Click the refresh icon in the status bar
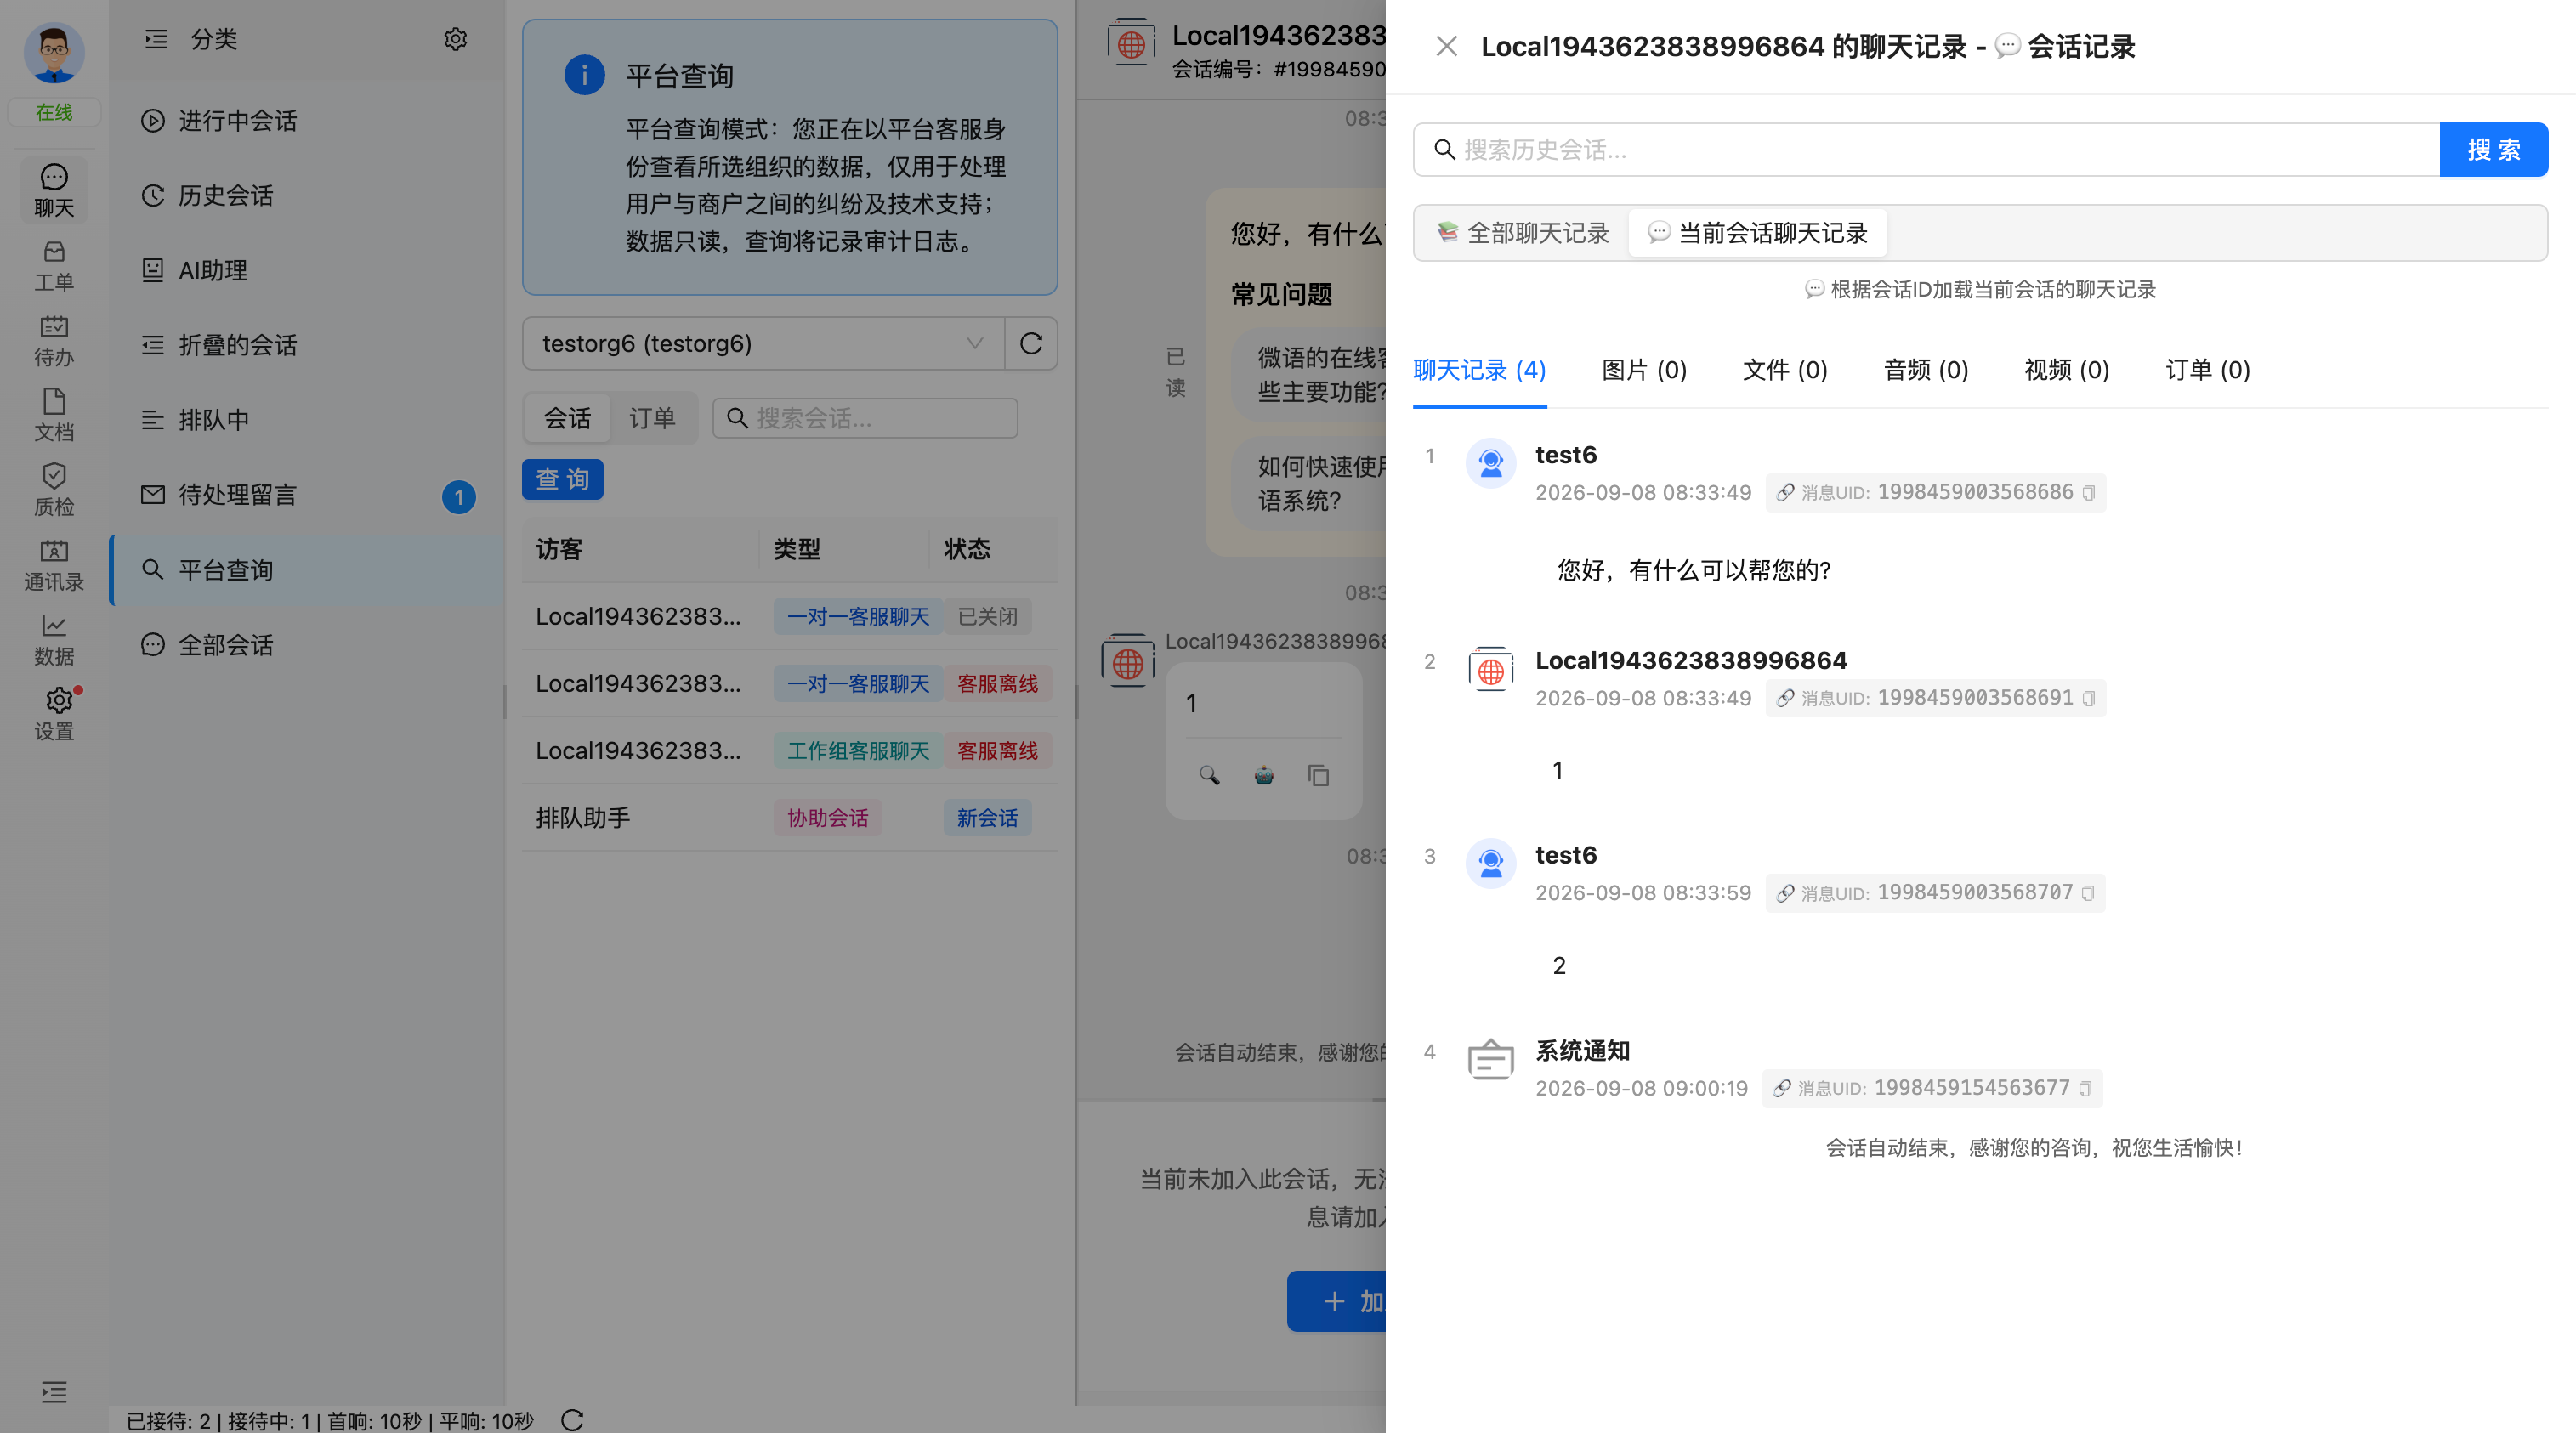 pyautogui.click(x=572, y=1419)
